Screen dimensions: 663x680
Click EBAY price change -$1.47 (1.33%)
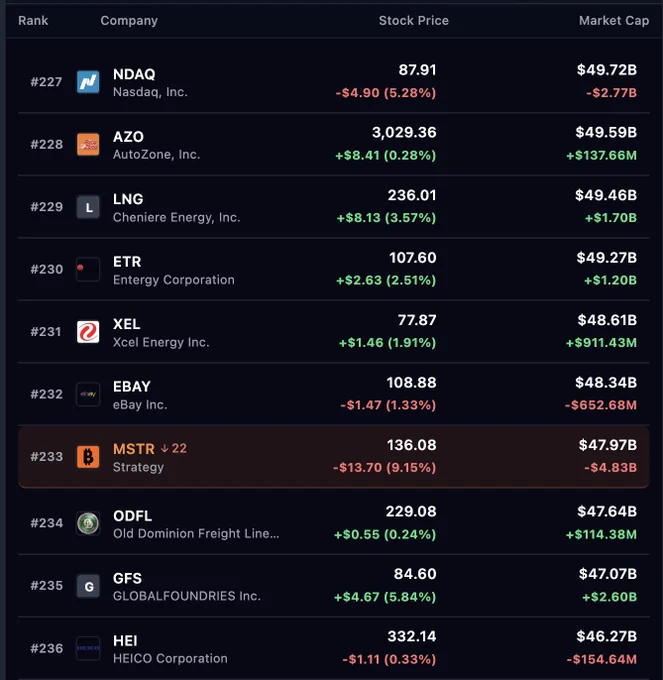coord(388,405)
